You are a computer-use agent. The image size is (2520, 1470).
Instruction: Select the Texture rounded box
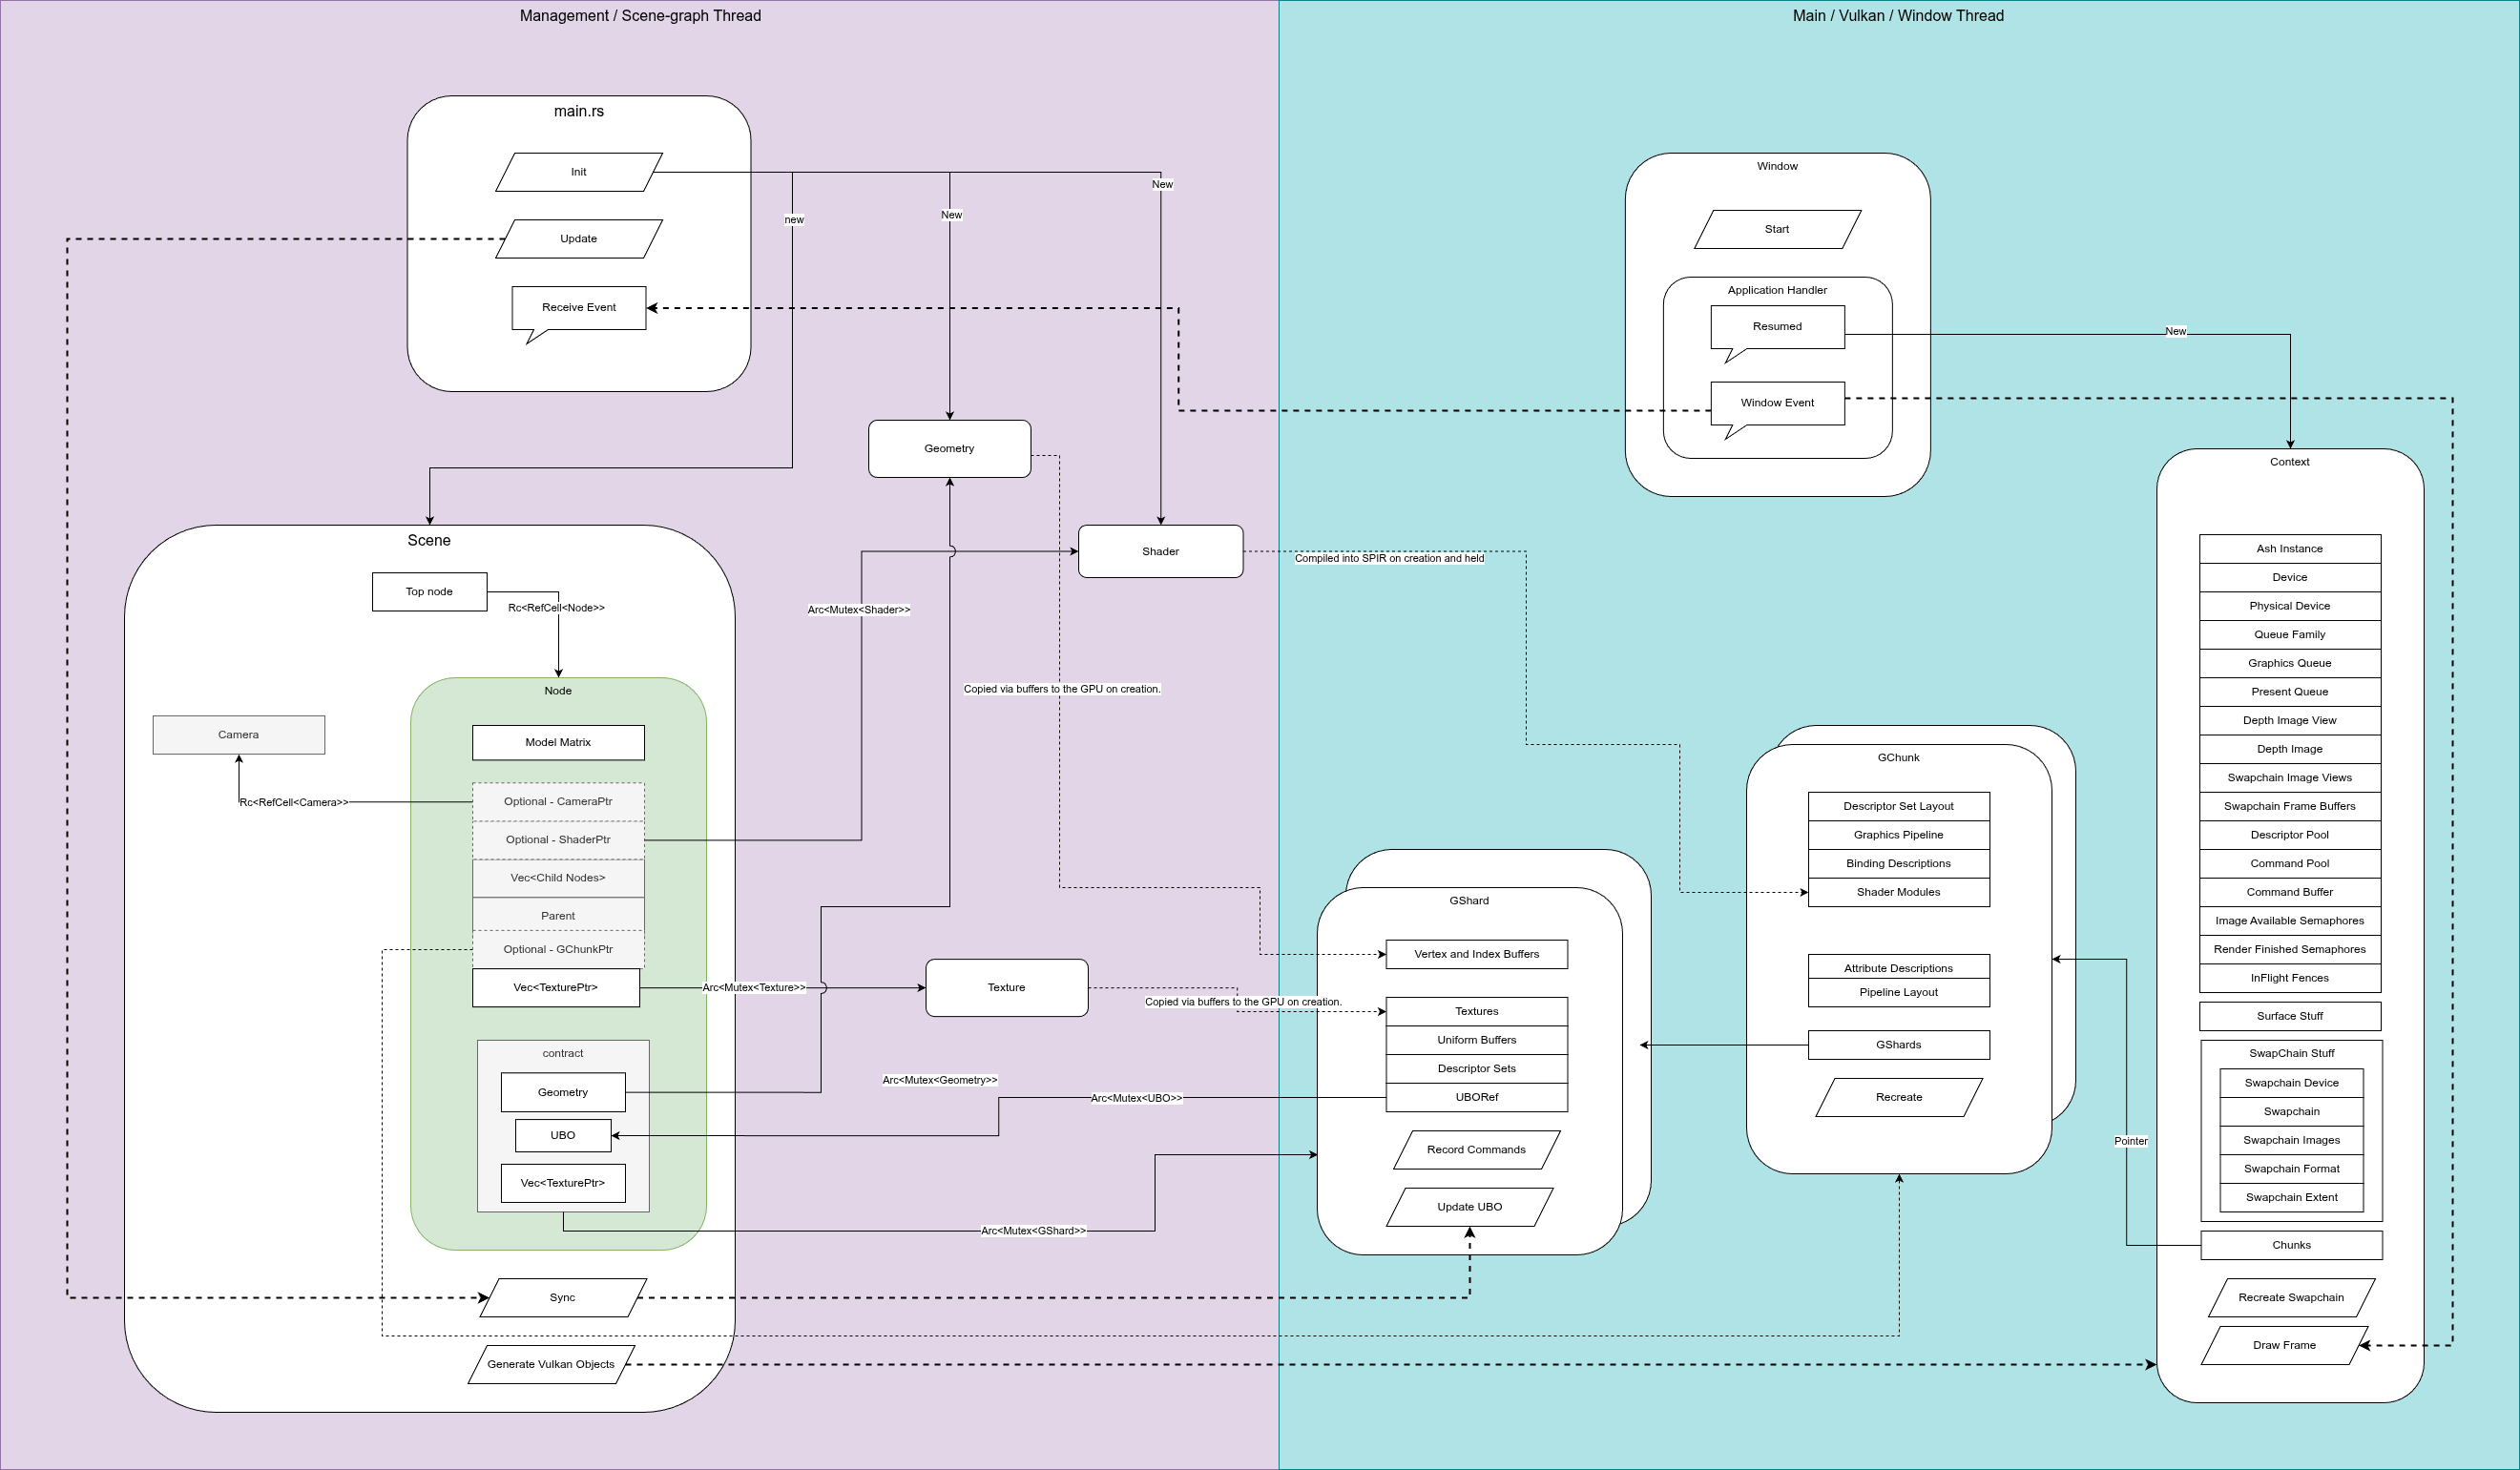click(x=1006, y=987)
